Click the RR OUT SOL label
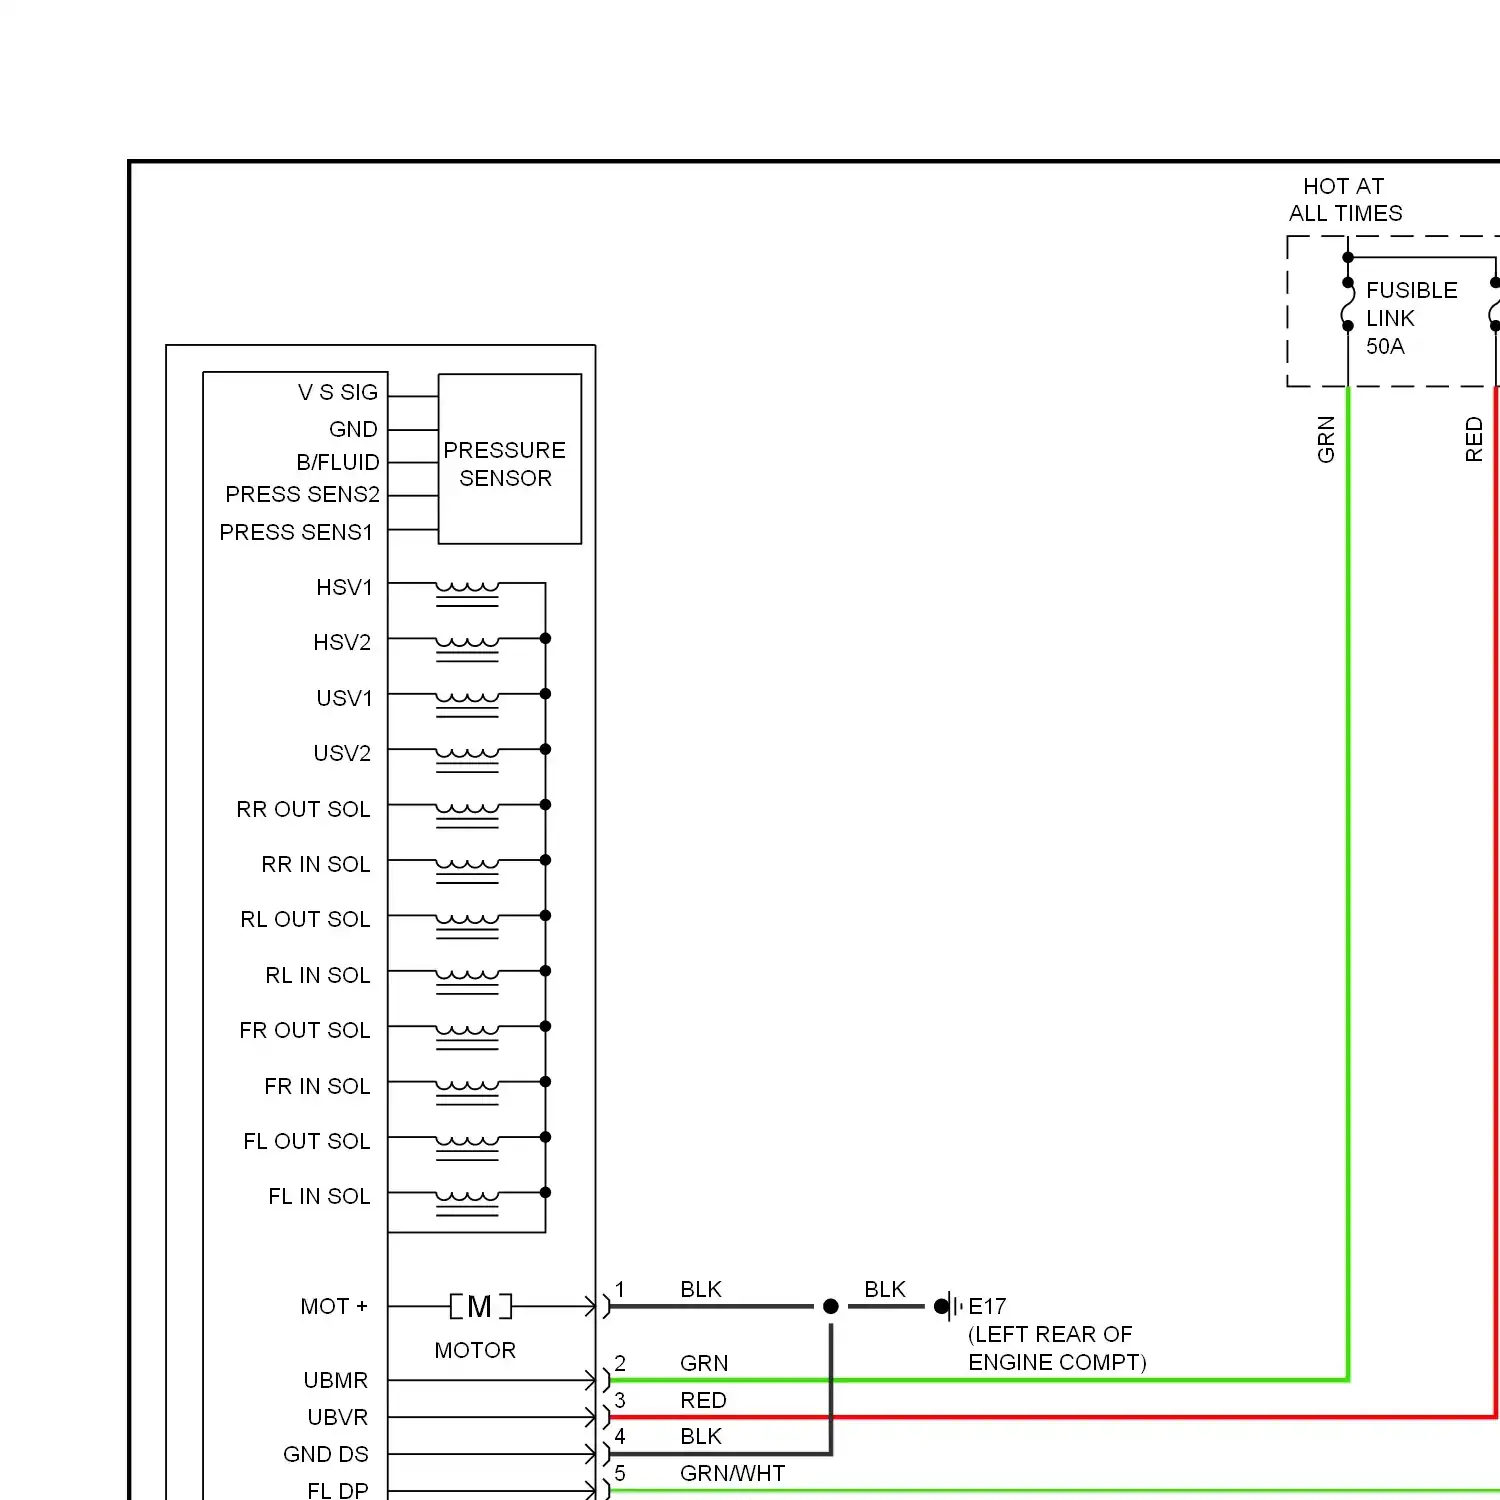 tap(303, 809)
